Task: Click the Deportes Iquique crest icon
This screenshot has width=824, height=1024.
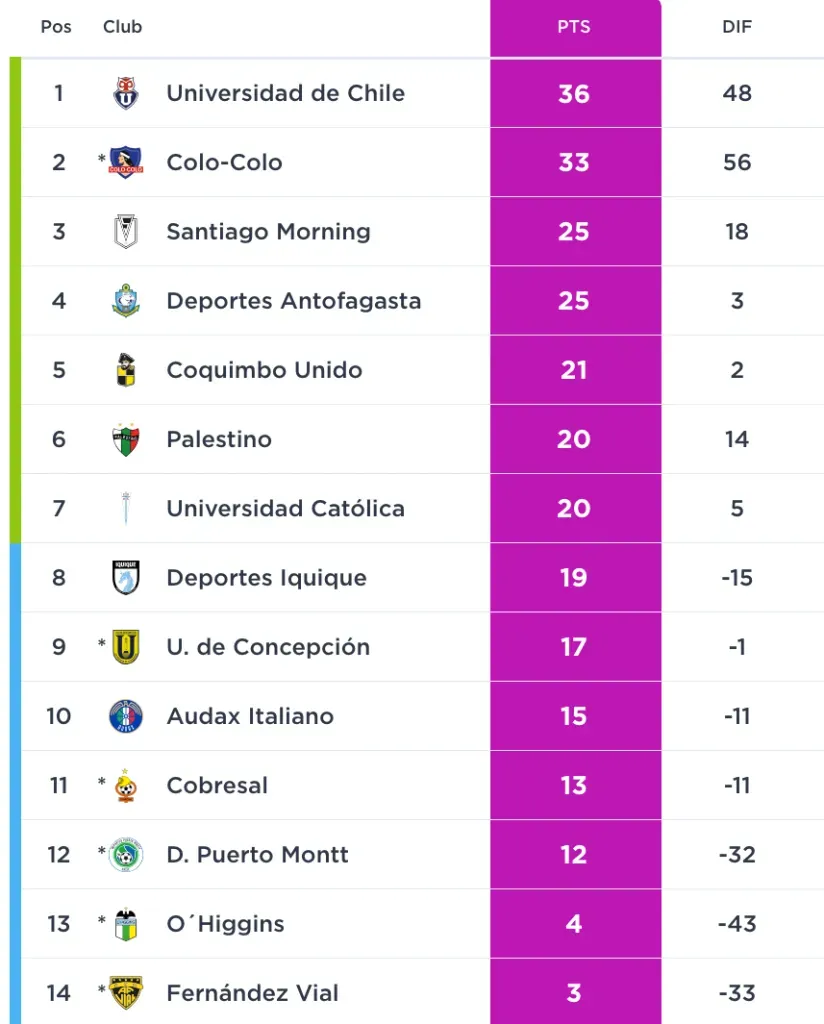Action: click(x=126, y=578)
